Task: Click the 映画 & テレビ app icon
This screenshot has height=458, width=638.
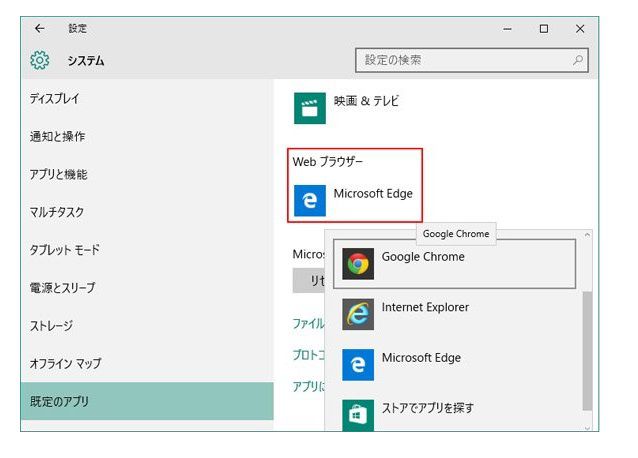Action: click(310, 108)
